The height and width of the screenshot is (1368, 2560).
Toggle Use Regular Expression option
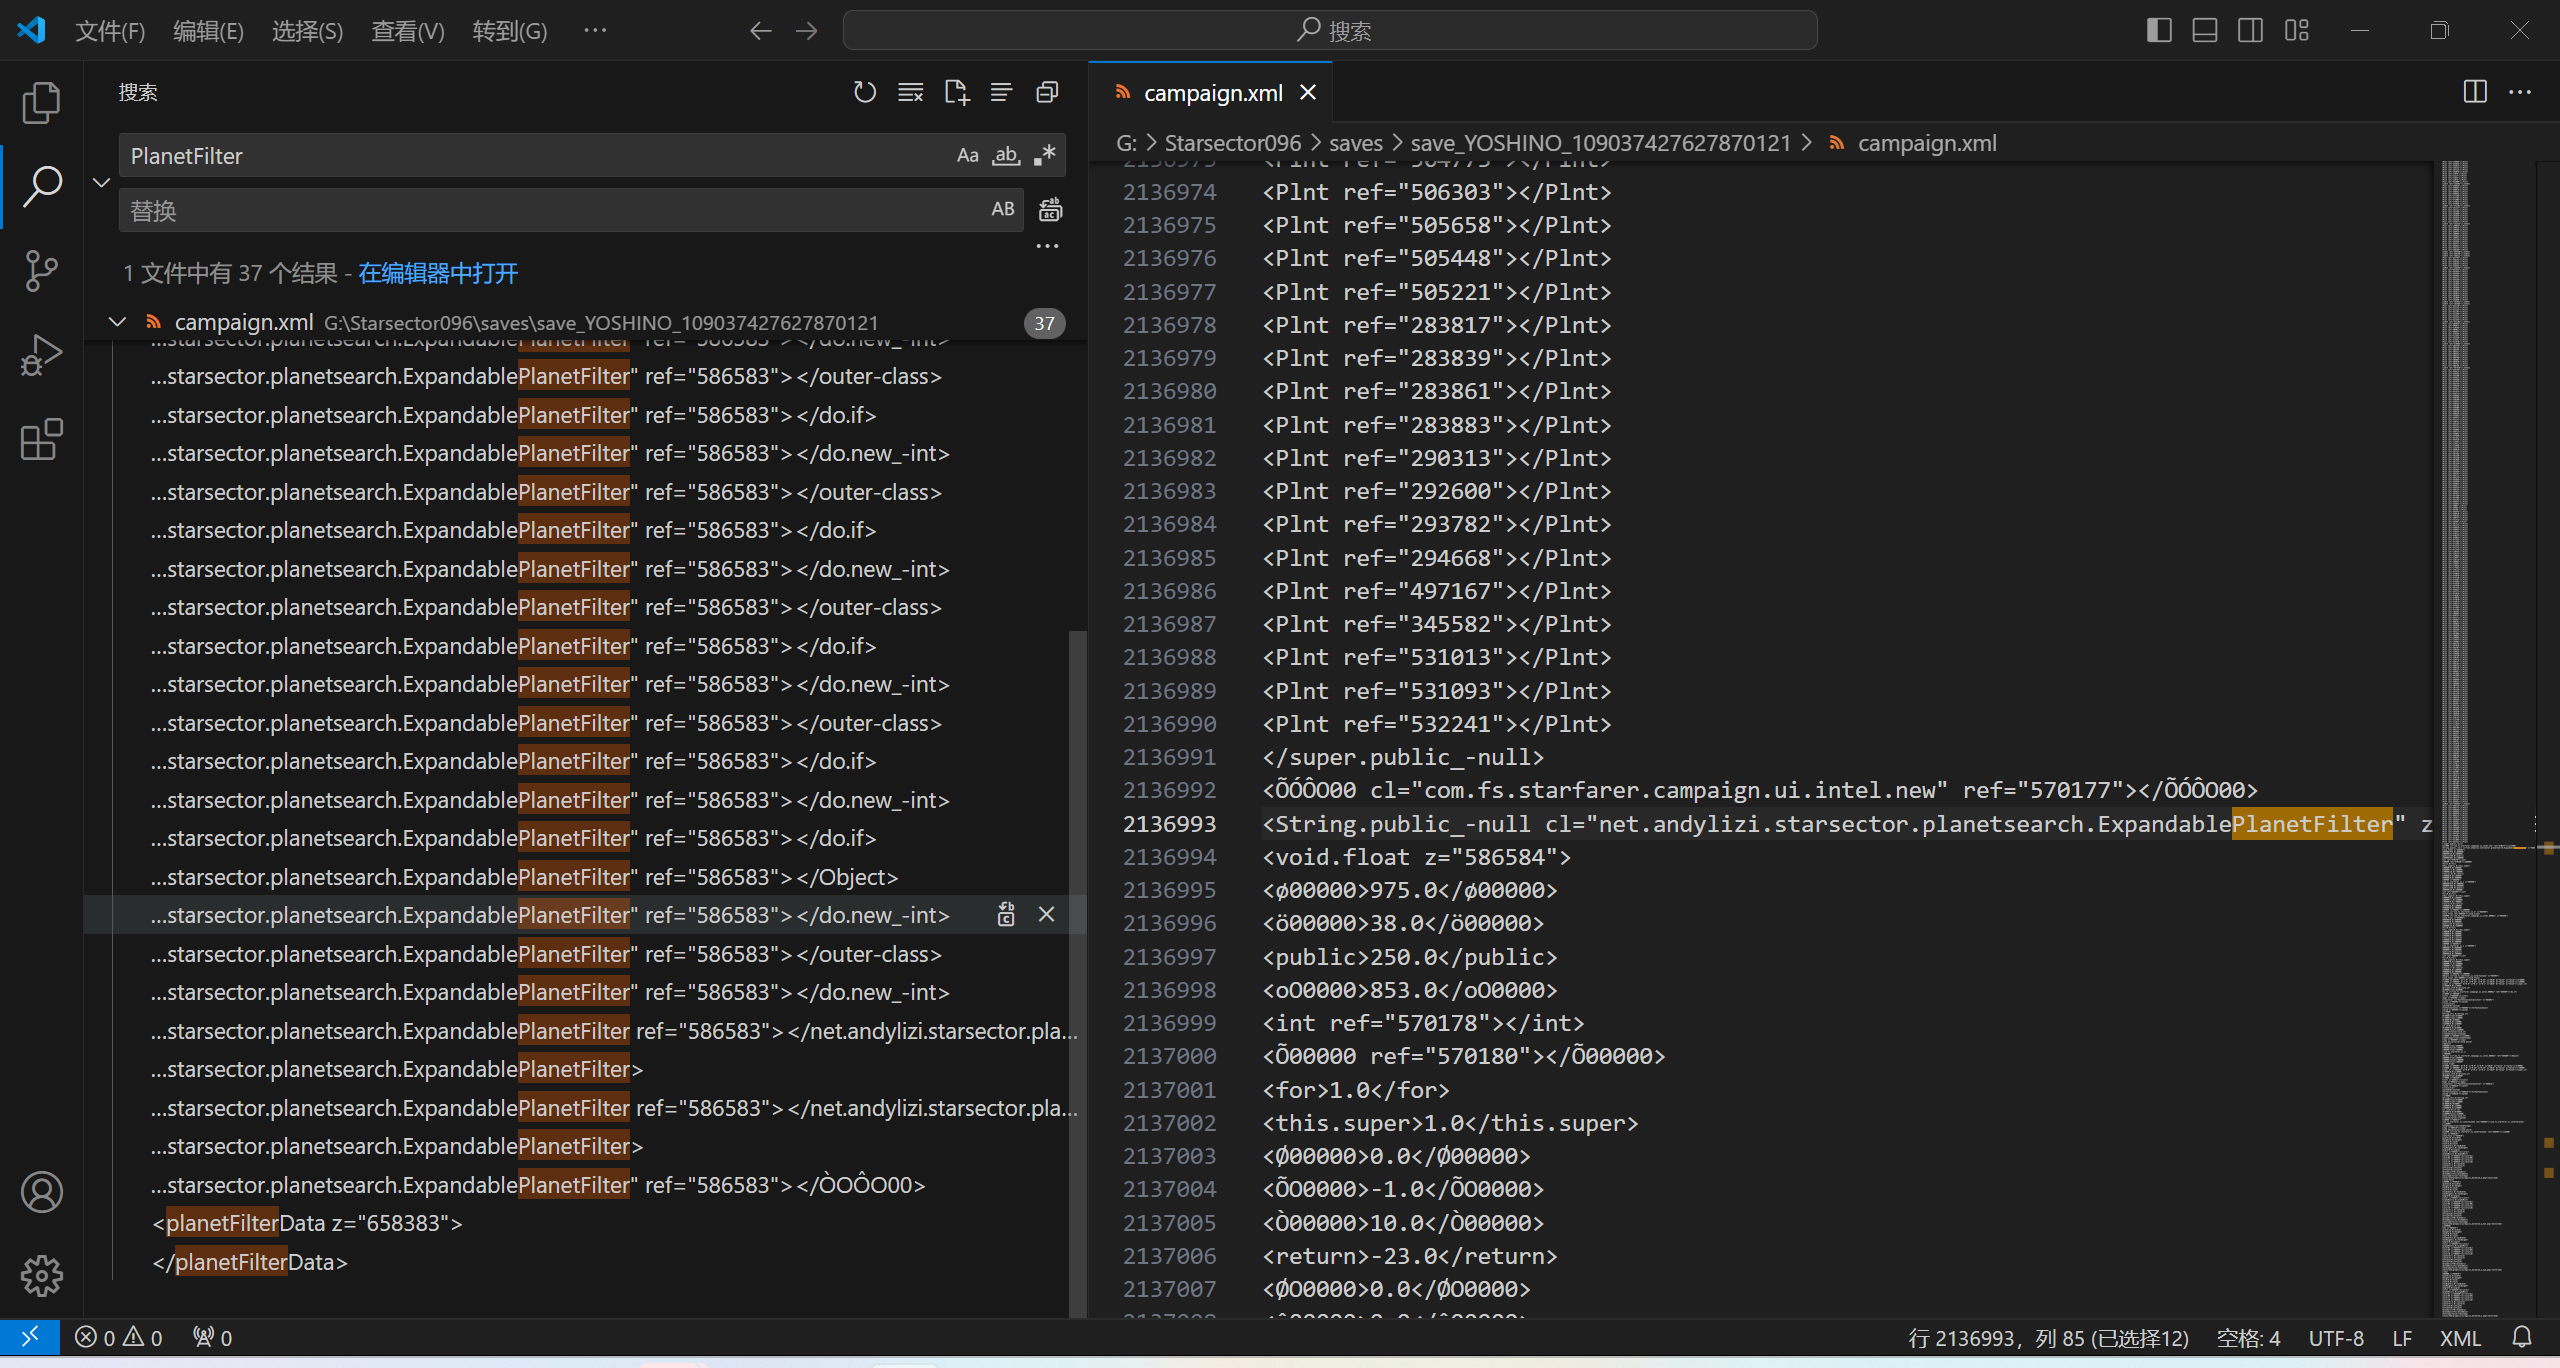click(x=1044, y=155)
